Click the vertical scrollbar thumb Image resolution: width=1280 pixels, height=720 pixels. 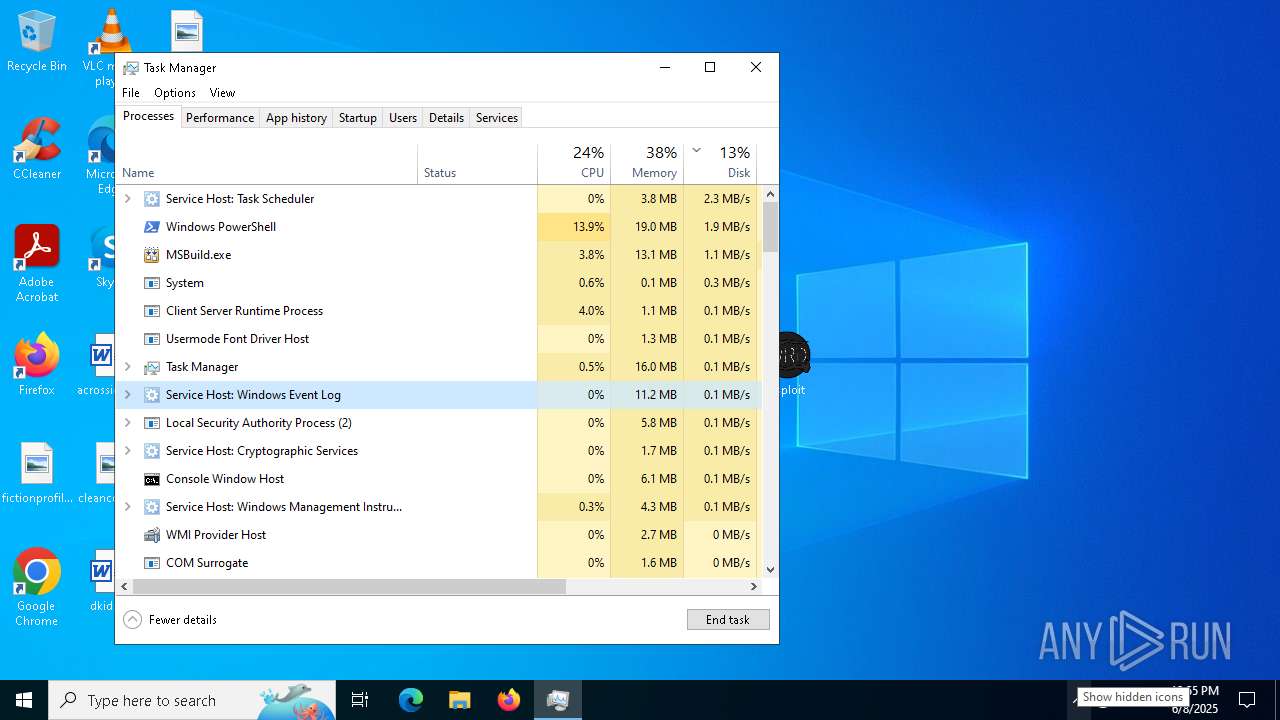[770, 227]
